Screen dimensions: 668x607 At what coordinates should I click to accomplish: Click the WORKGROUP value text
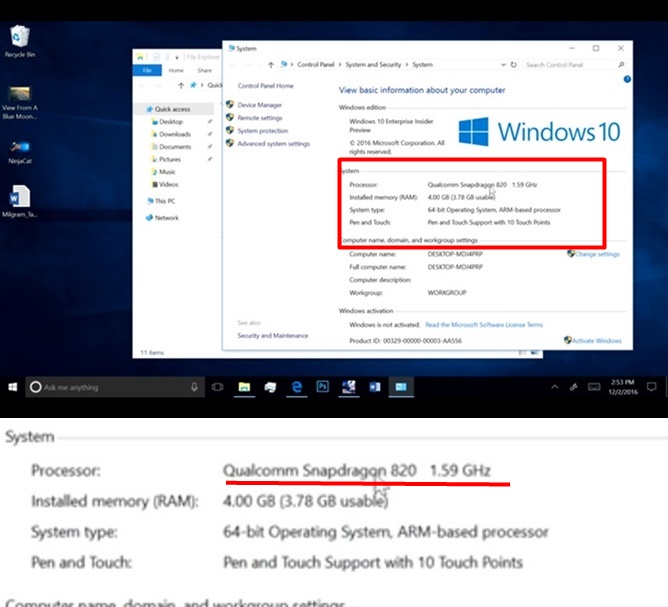[447, 293]
